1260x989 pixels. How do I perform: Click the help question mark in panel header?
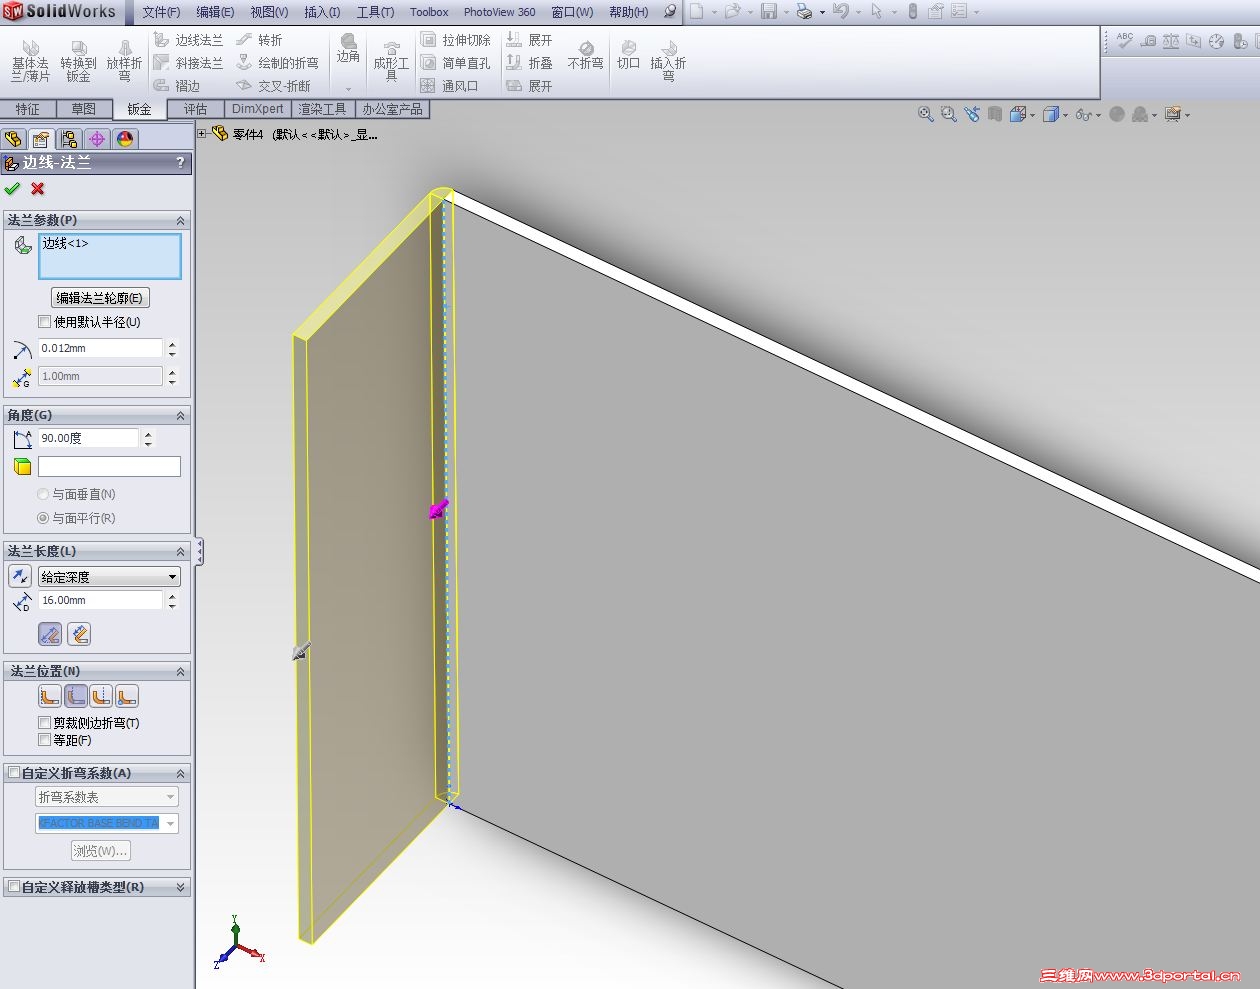pos(180,162)
